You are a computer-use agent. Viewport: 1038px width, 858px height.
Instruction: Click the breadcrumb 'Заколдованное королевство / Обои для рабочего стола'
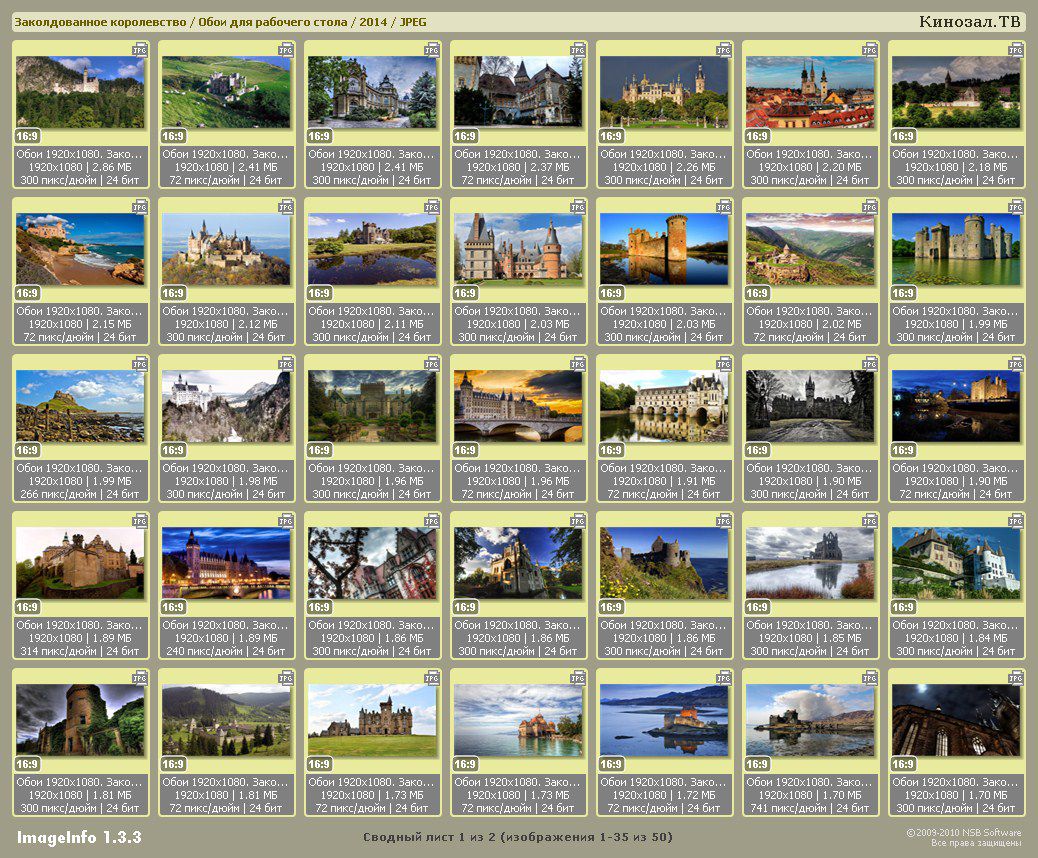pos(181,22)
